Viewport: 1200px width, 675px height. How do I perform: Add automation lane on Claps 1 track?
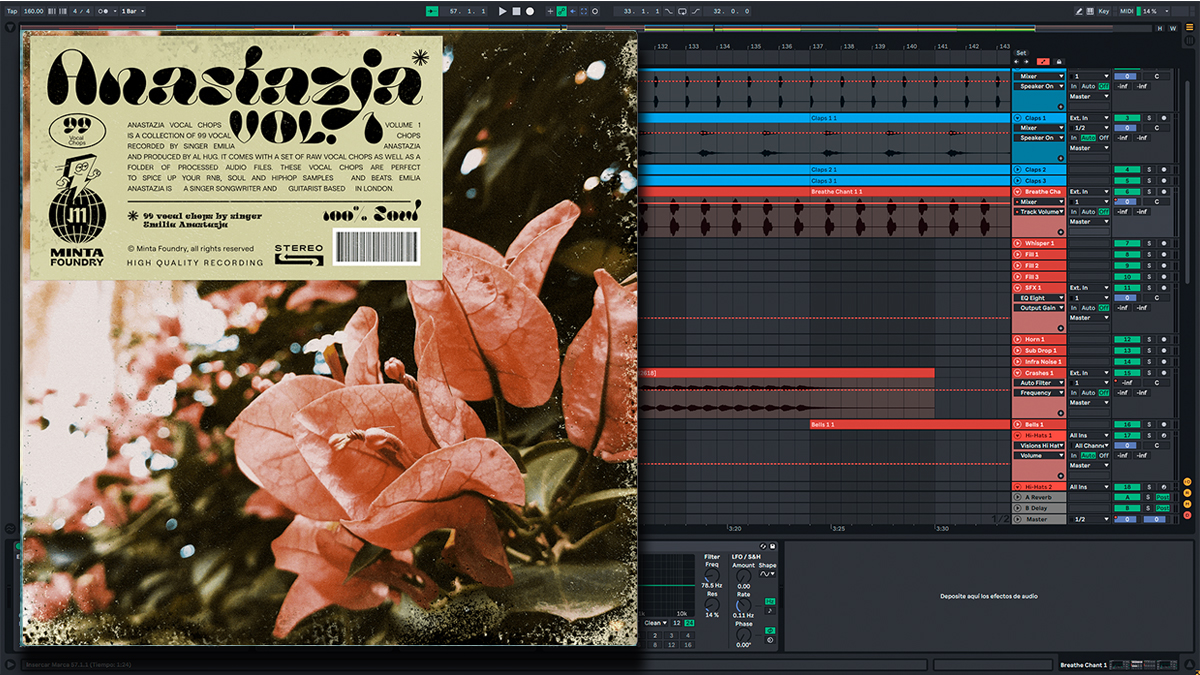point(1060,158)
